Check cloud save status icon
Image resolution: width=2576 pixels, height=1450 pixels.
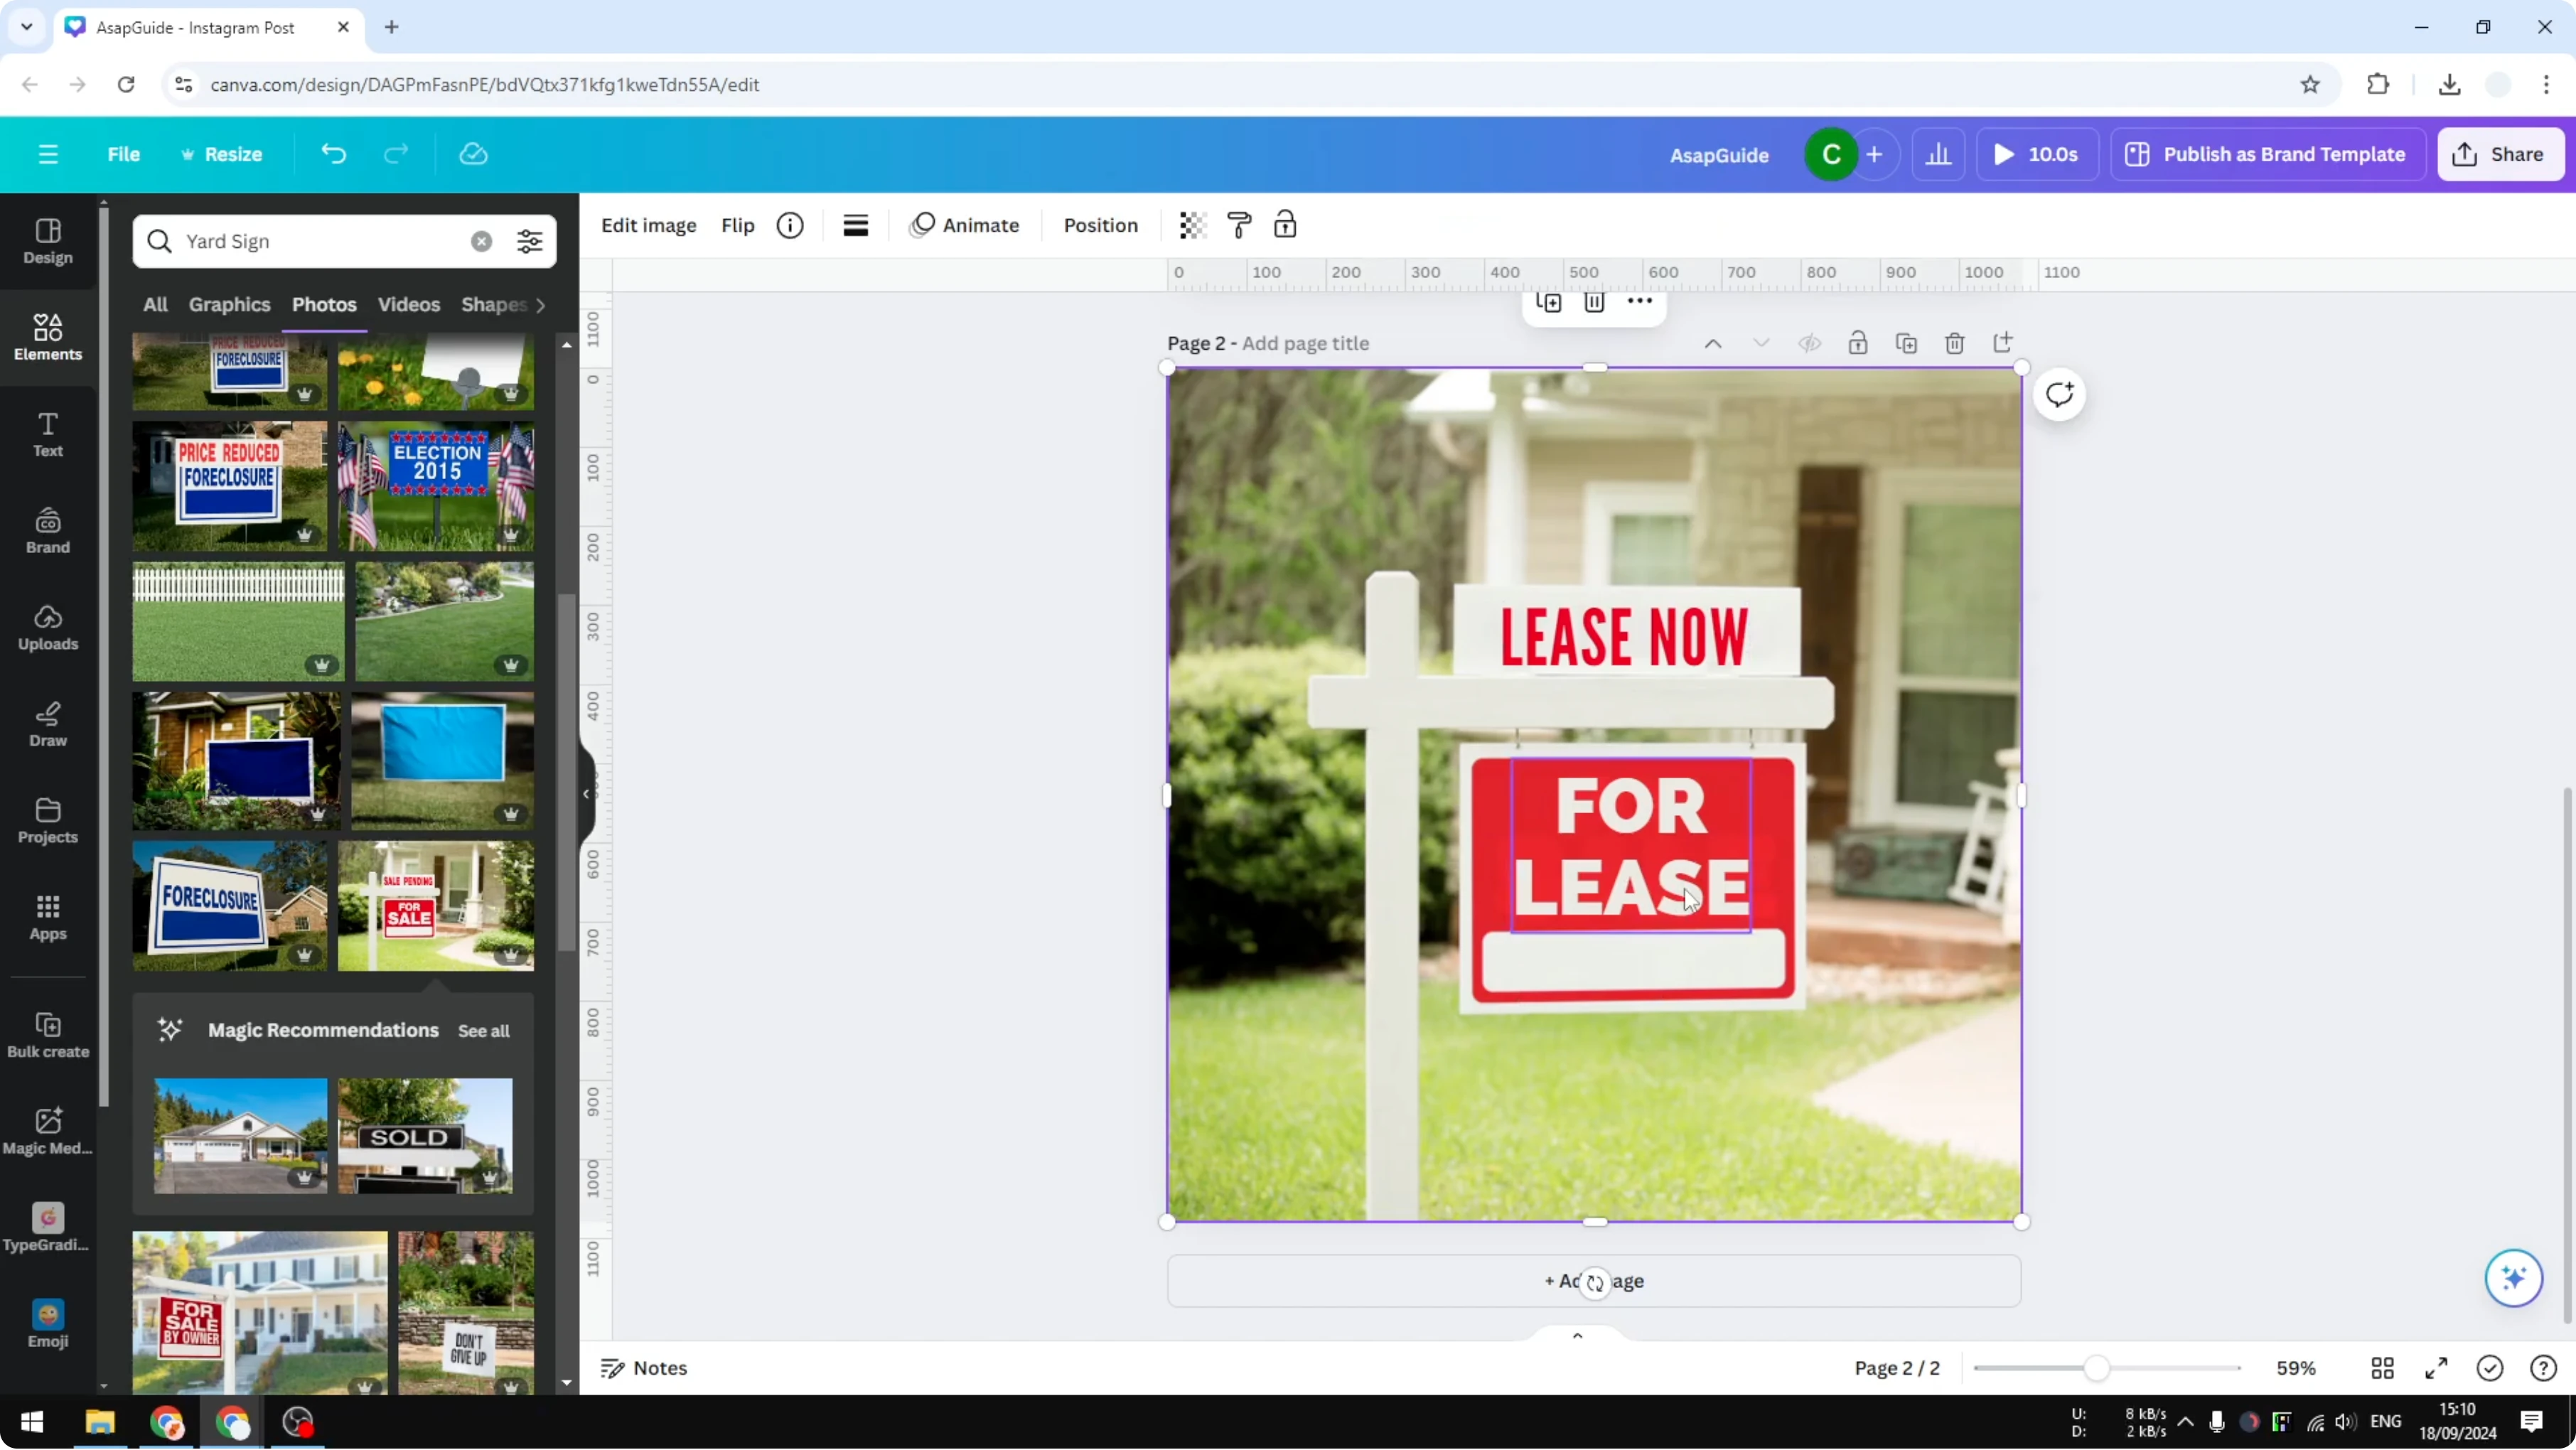(x=473, y=154)
